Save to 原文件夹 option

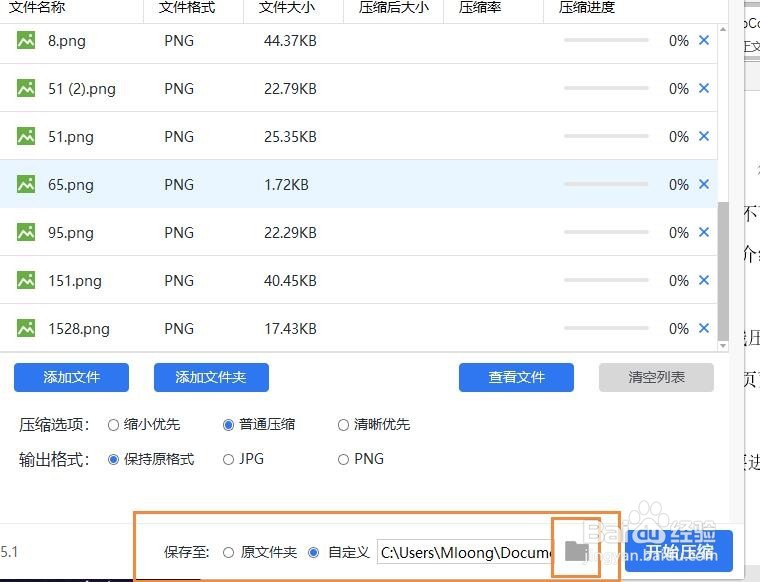228,552
